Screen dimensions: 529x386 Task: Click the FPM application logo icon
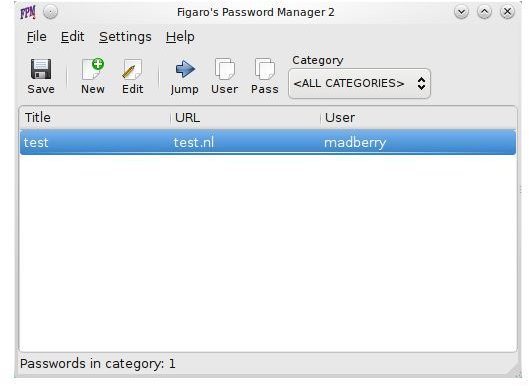click(x=28, y=12)
